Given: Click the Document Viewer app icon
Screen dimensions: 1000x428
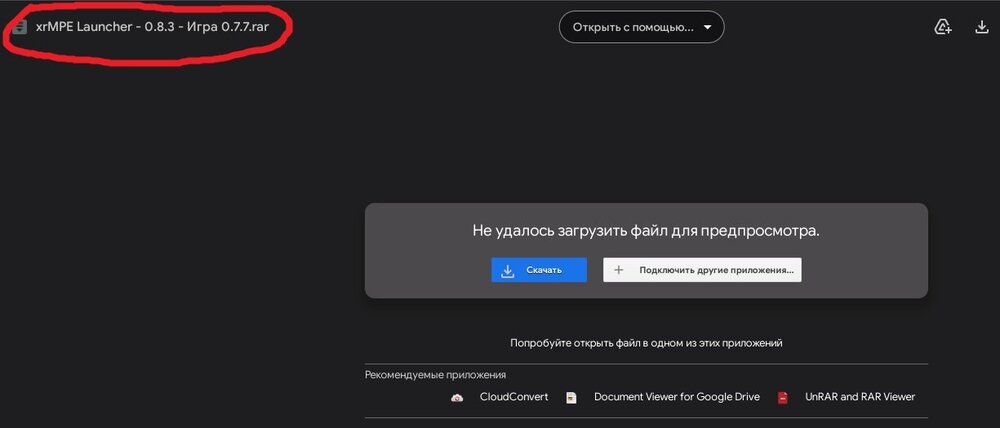Looking at the screenshot, I should pyautogui.click(x=571, y=397).
